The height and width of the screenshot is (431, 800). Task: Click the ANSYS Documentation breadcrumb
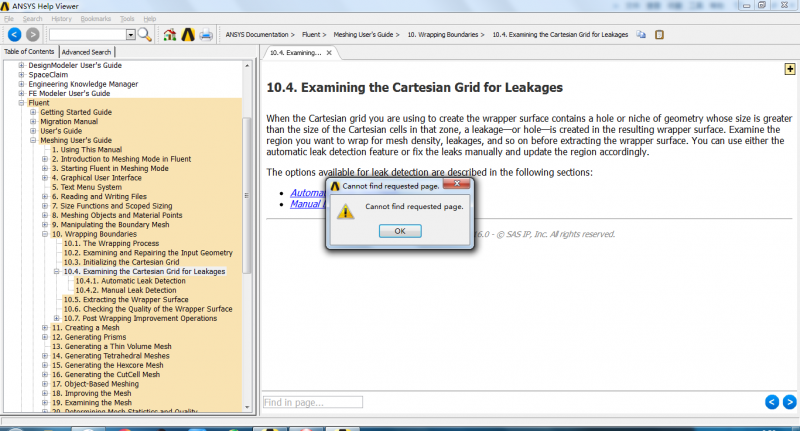point(257,35)
